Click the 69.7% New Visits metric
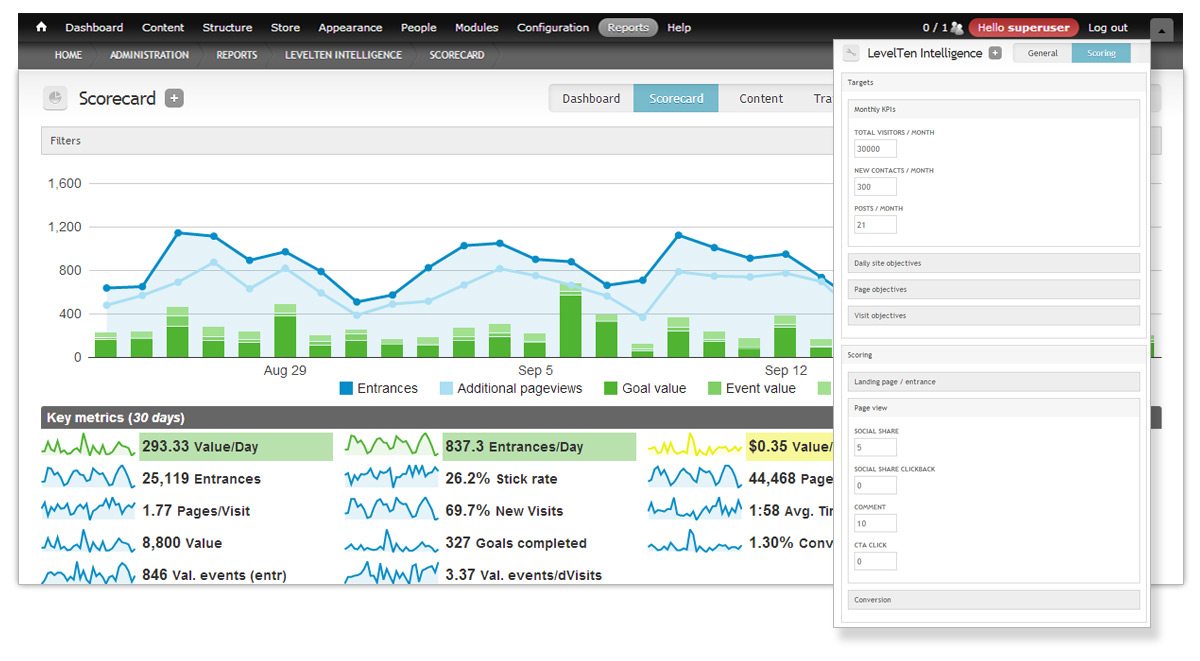This screenshot has height=661, width=1200. click(505, 511)
